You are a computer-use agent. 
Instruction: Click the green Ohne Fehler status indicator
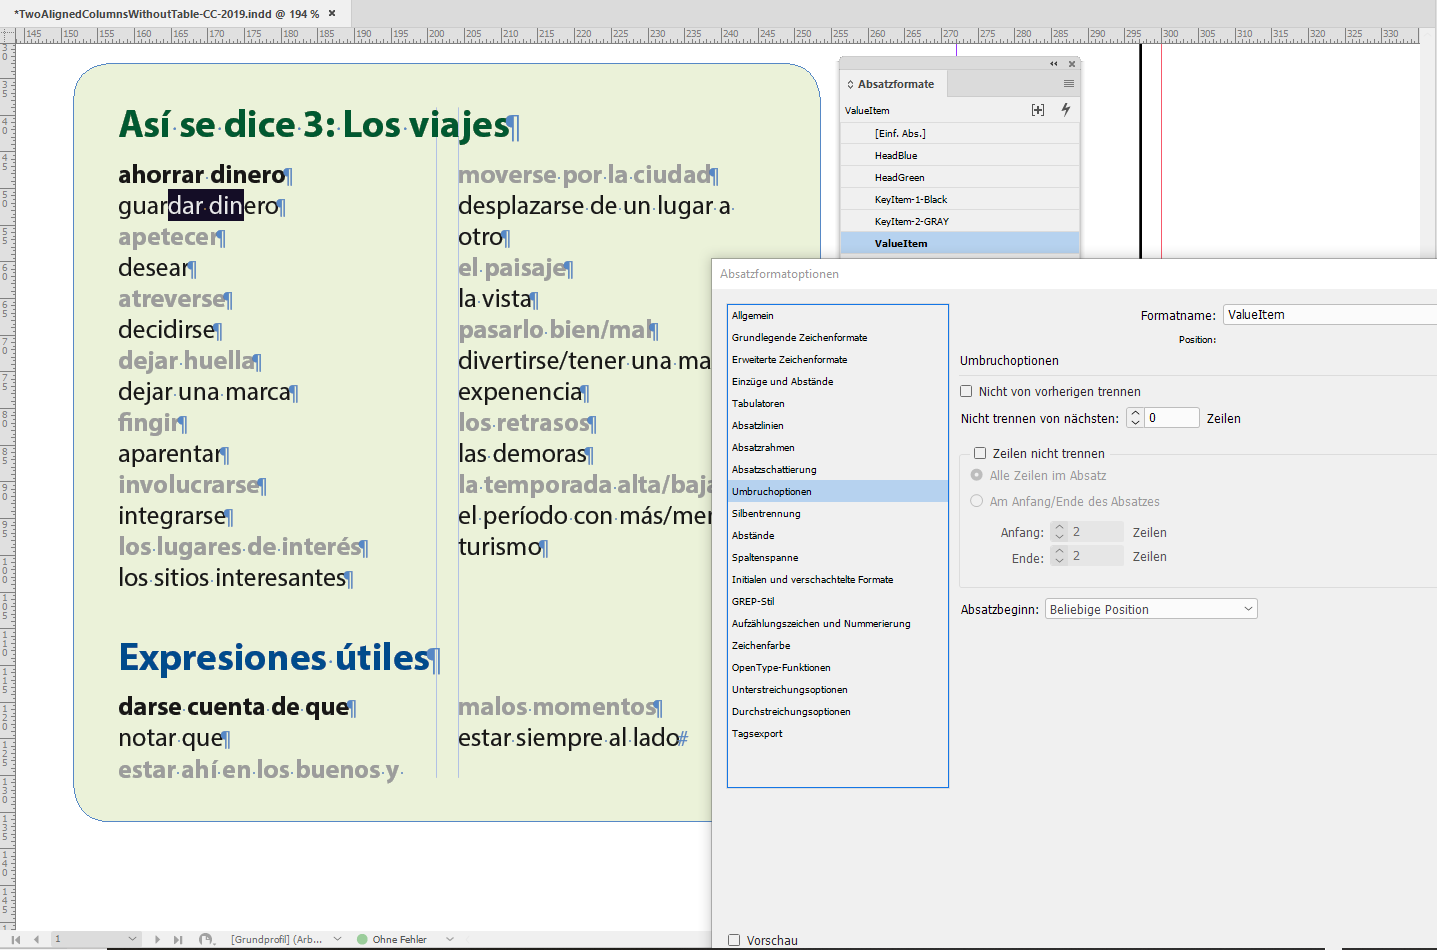point(362,939)
